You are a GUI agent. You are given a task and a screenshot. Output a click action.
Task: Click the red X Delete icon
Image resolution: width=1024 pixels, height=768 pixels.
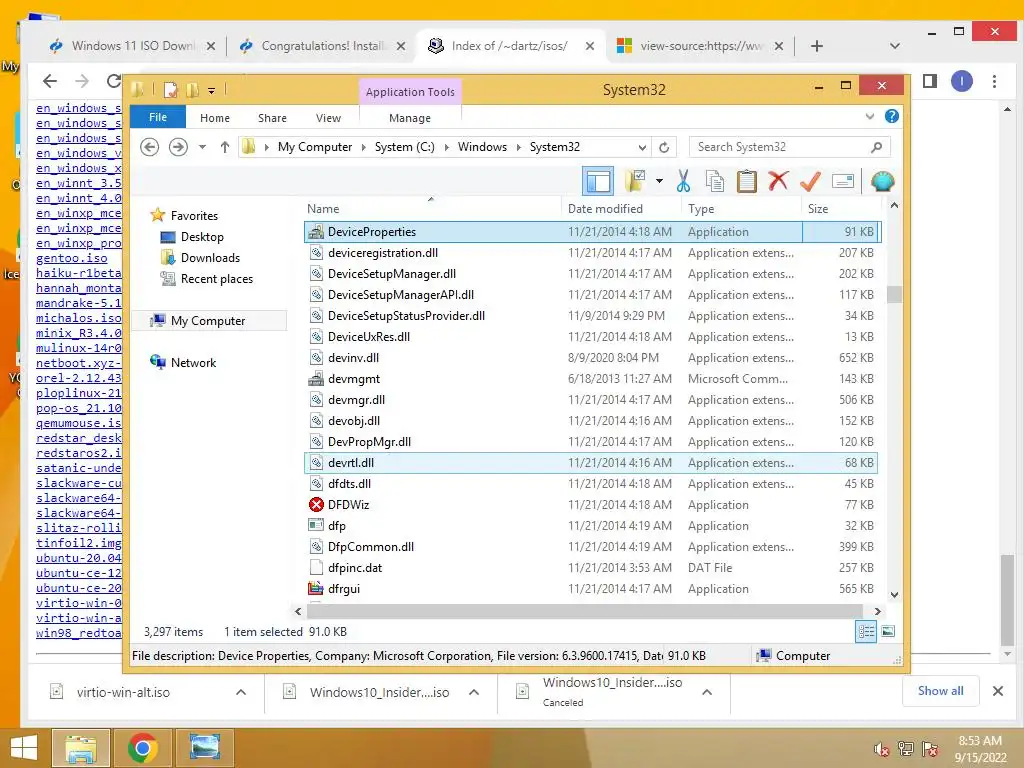[778, 180]
